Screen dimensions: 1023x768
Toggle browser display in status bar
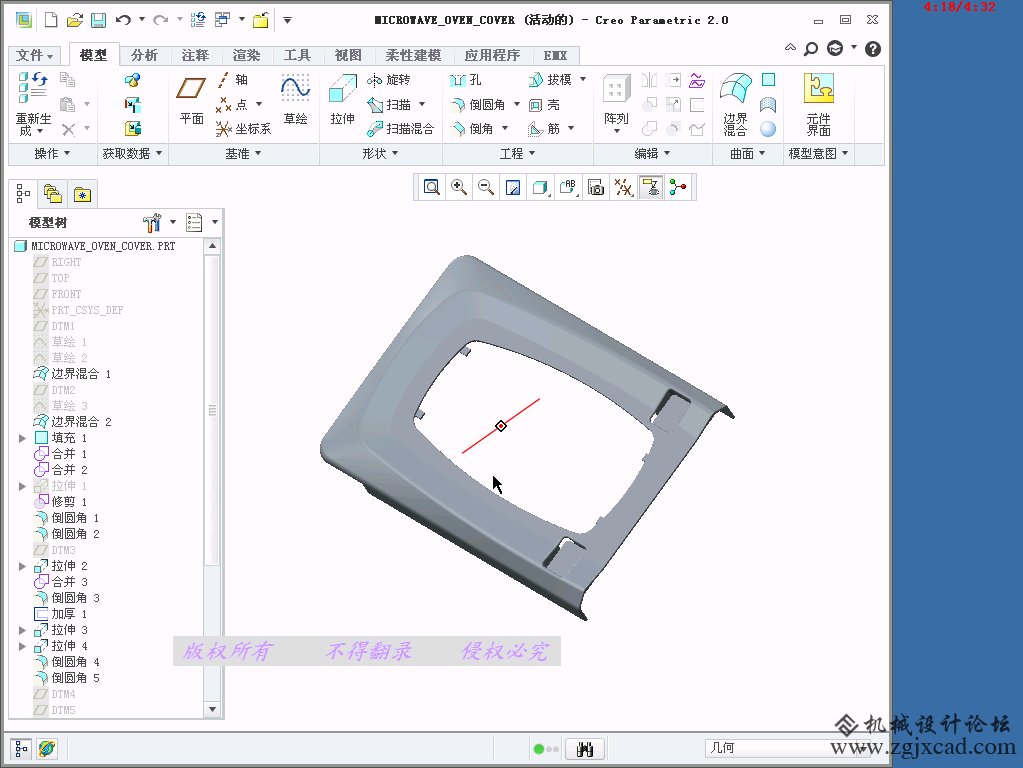coord(46,748)
